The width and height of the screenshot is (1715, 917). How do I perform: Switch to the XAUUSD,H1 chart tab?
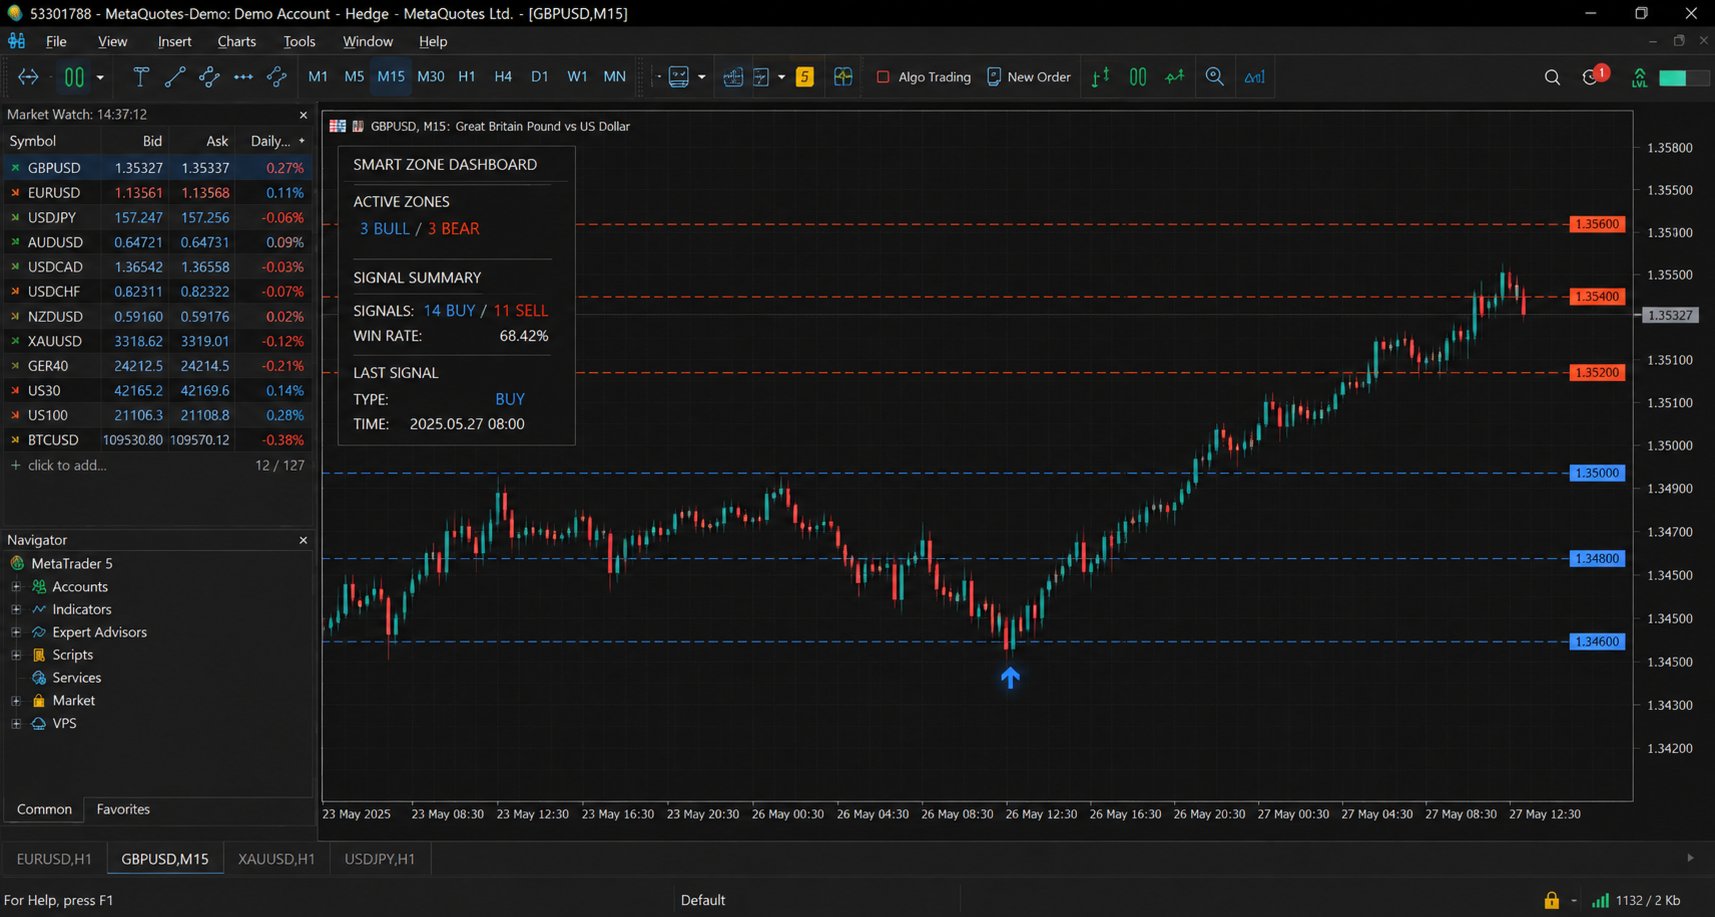coord(276,858)
